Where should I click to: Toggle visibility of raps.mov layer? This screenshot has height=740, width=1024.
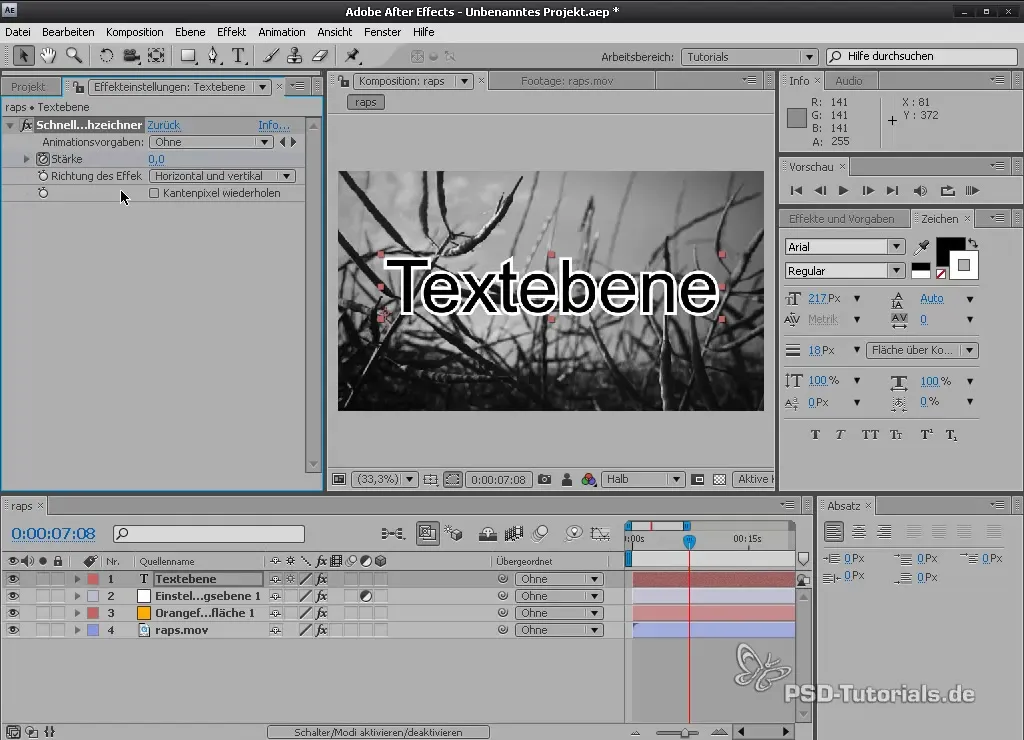[13, 630]
